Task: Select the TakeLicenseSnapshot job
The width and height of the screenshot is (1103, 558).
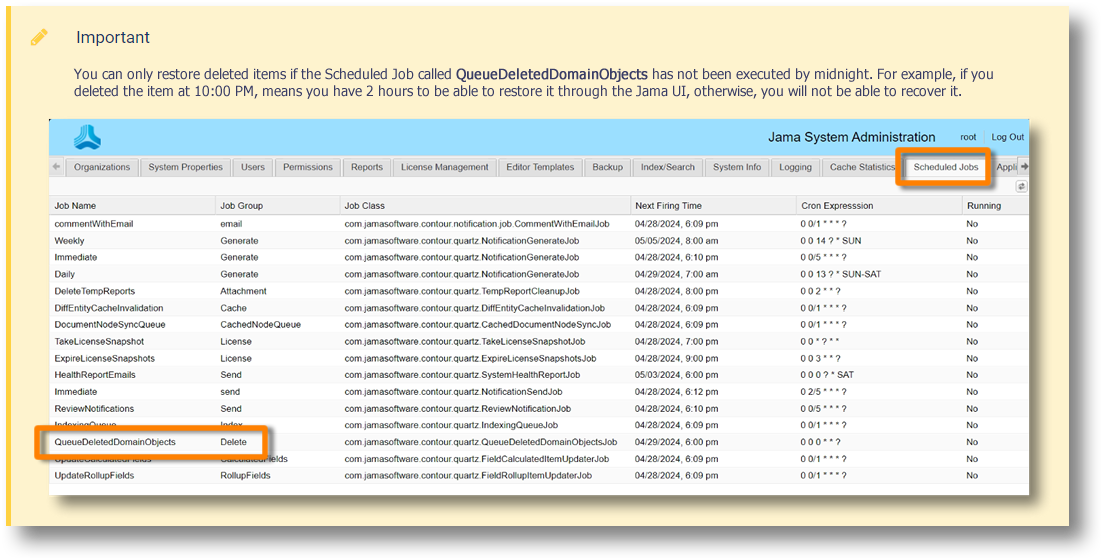Action: (99, 341)
